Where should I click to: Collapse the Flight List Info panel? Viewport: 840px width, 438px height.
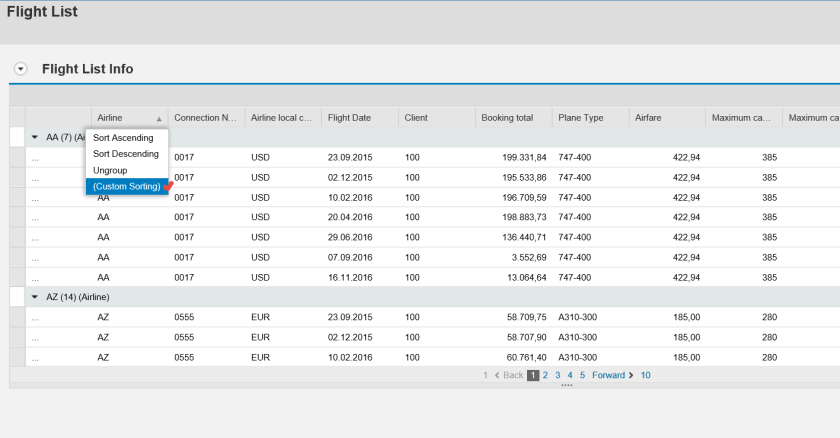click(x=20, y=69)
